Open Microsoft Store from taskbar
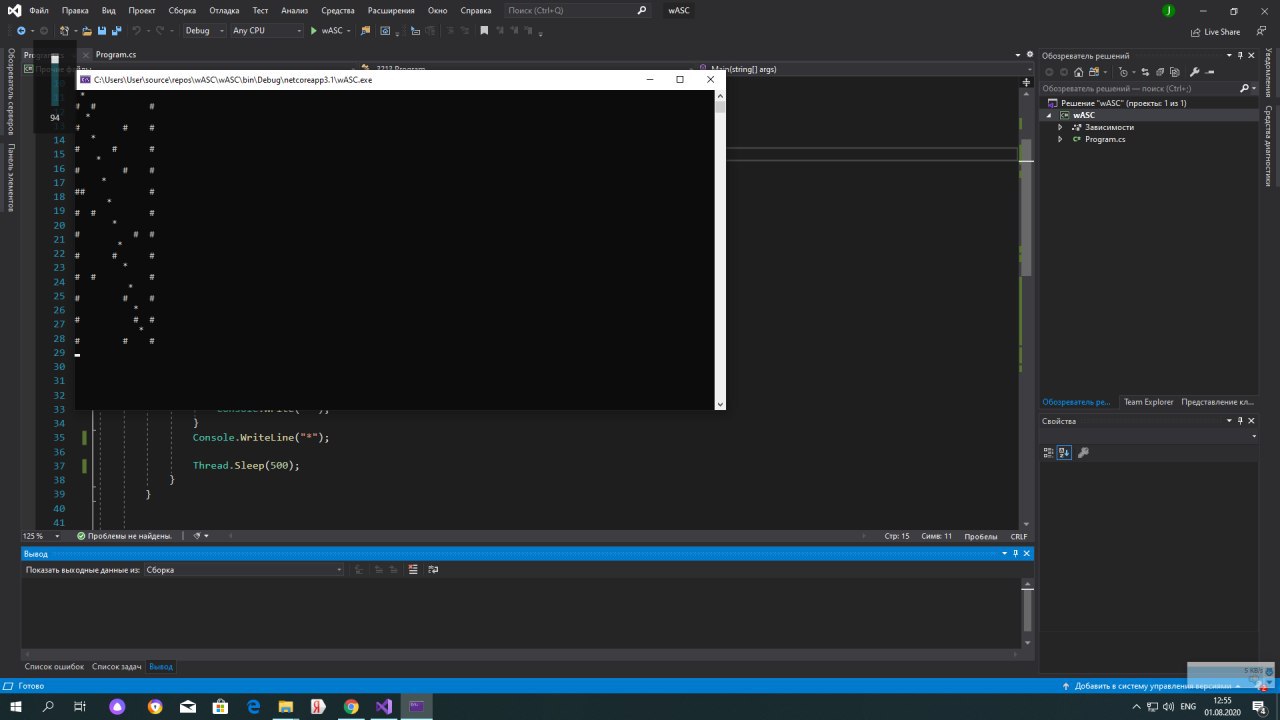 coord(220,706)
